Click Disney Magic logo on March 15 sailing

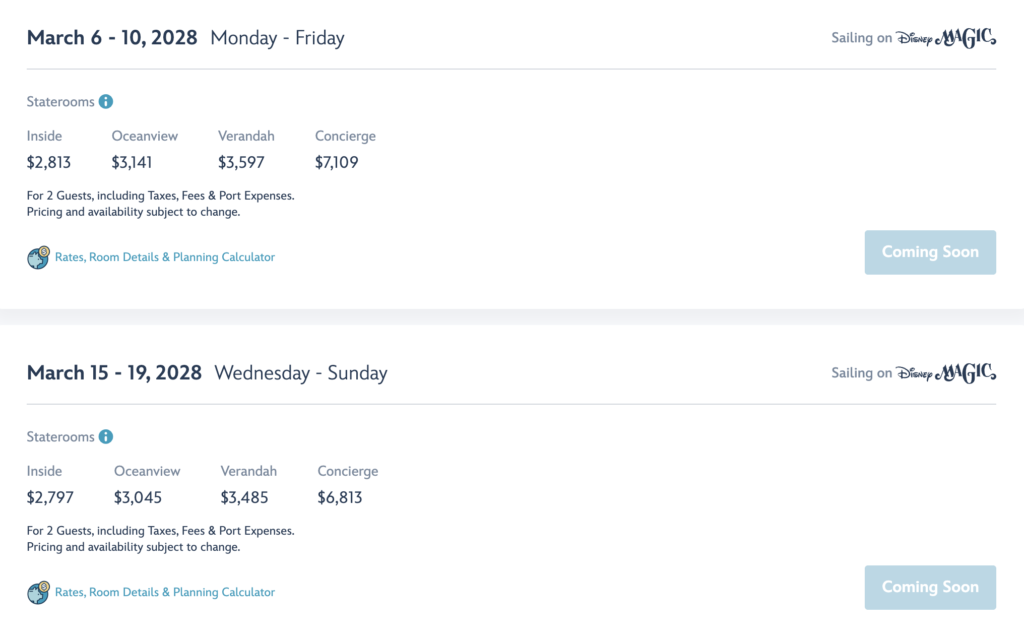(x=946, y=373)
